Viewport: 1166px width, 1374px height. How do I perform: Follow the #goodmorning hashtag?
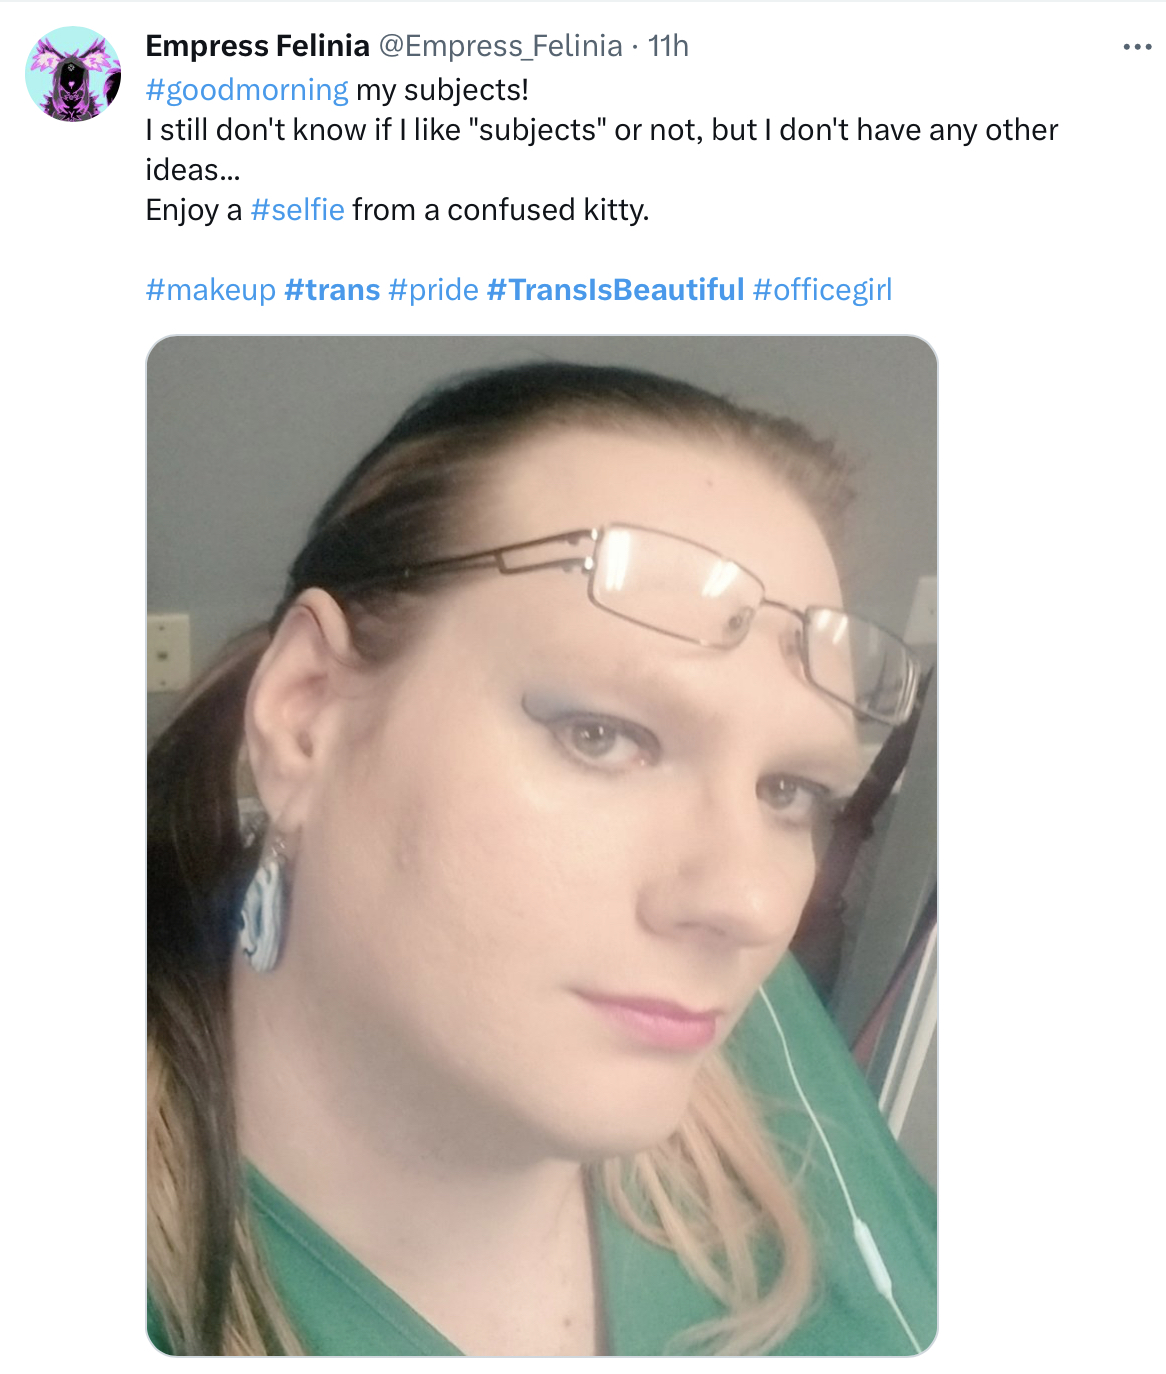[247, 90]
